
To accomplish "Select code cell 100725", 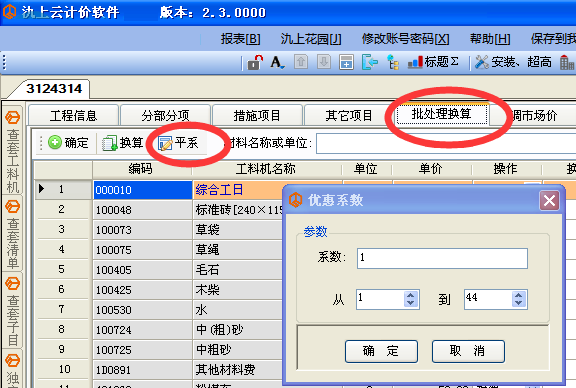I will (x=143, y=349).
